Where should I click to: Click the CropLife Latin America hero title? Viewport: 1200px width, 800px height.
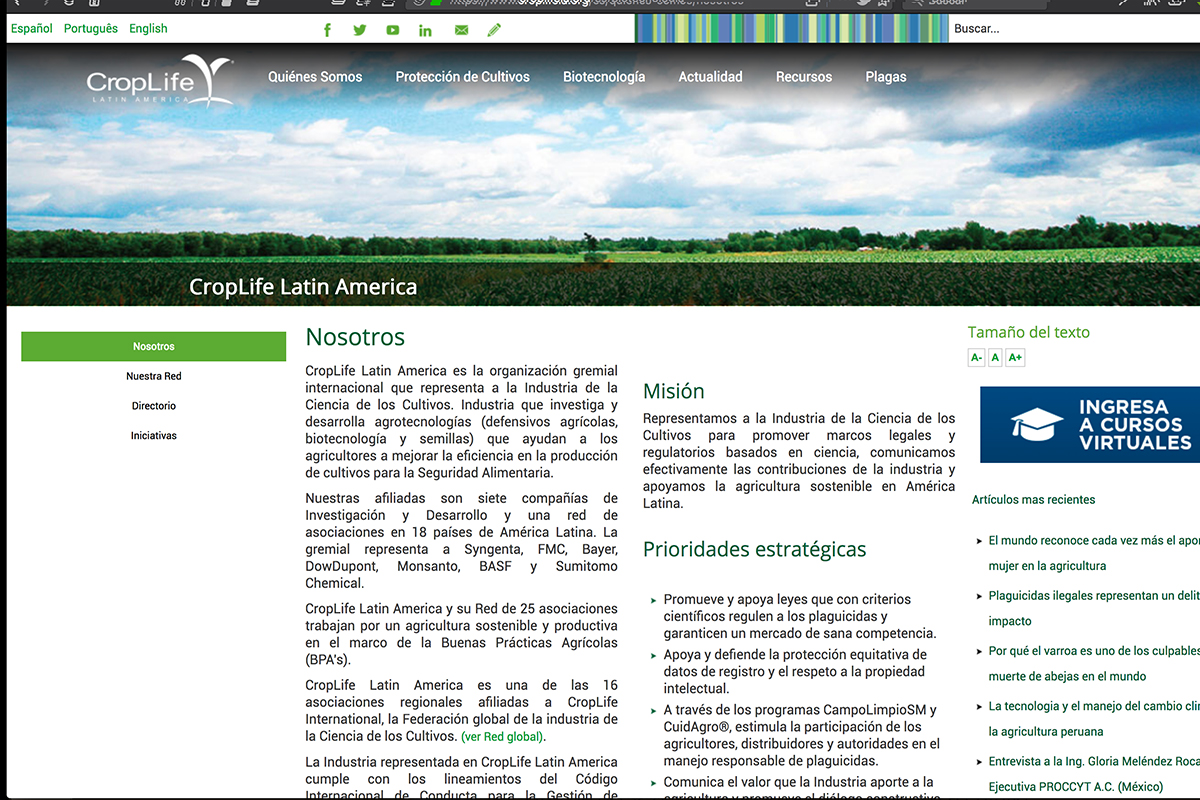pos(303,287)
